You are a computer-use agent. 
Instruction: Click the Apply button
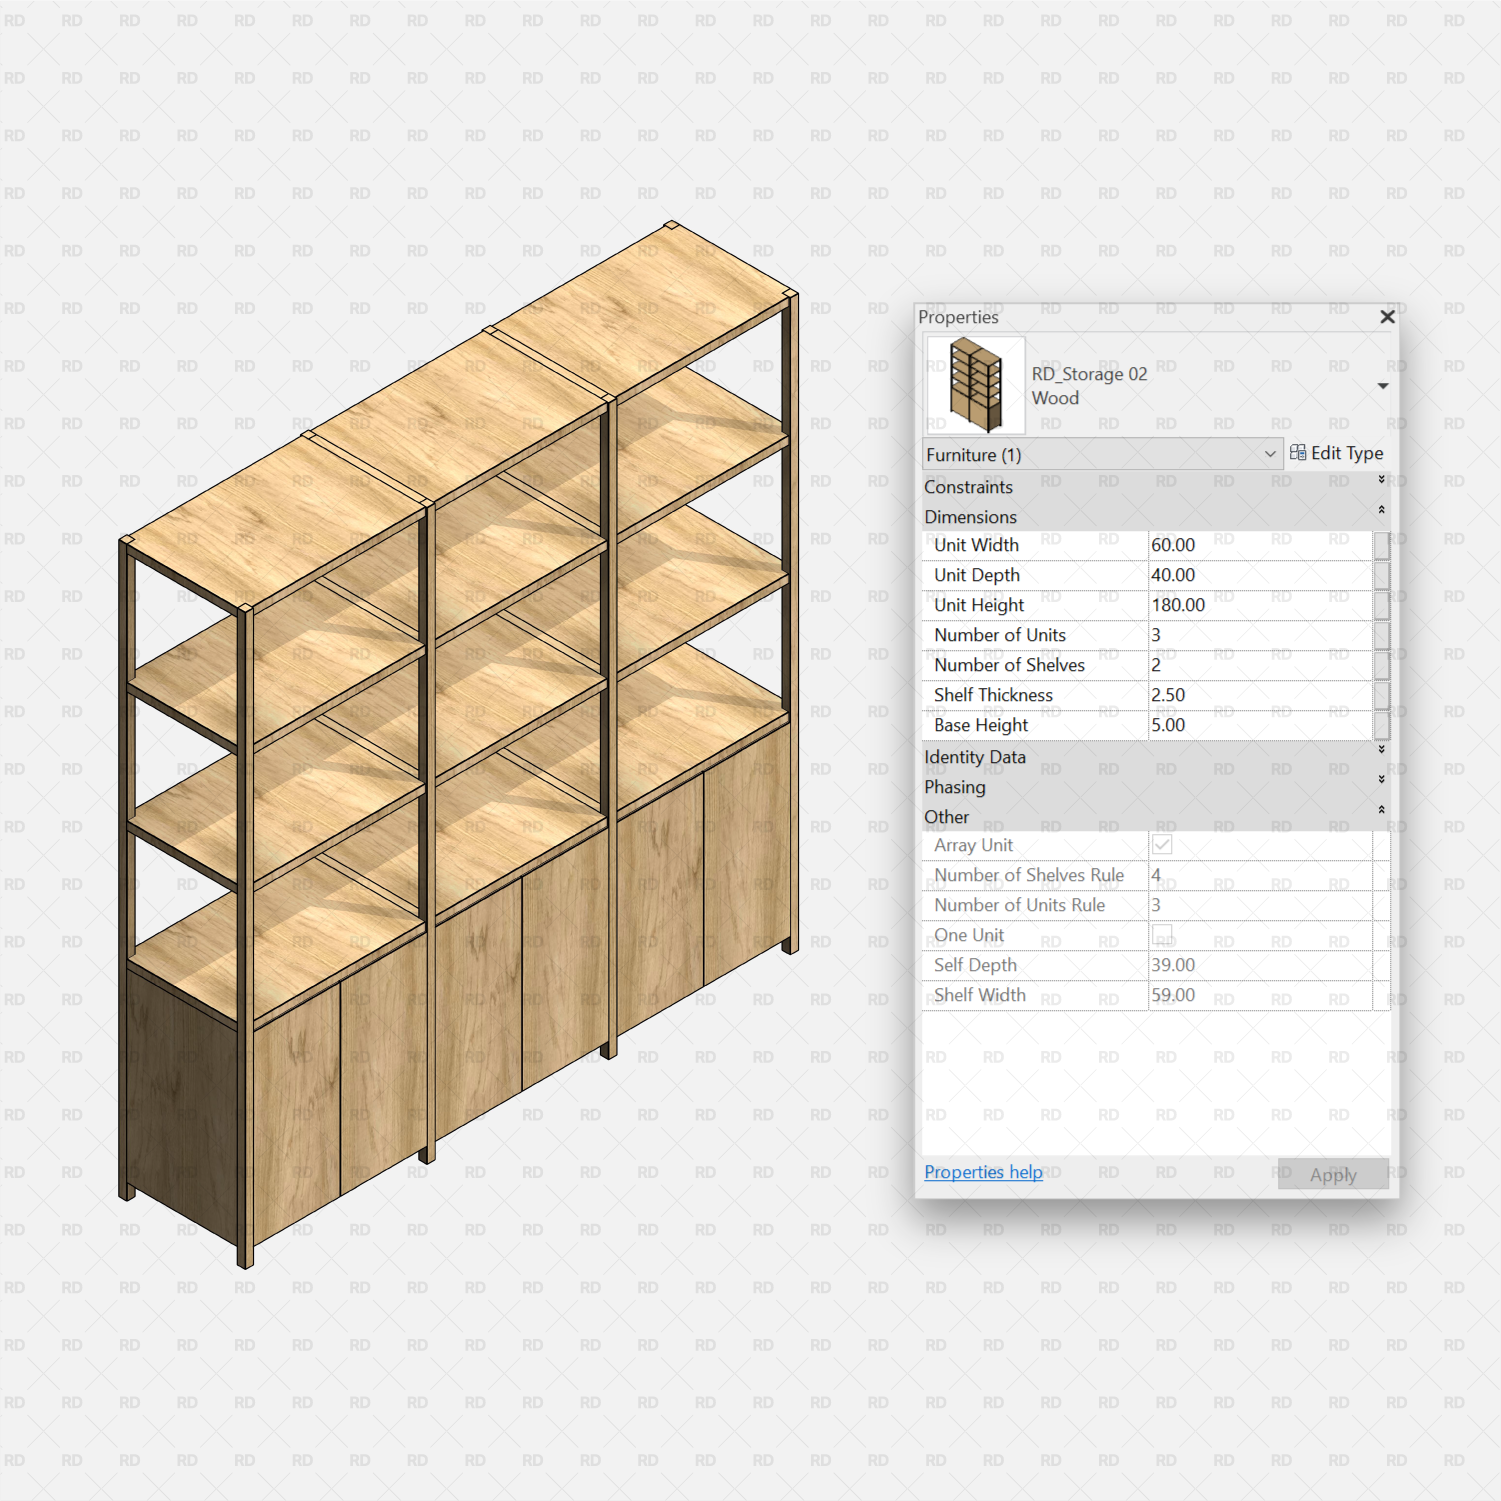(1332, 1174)
